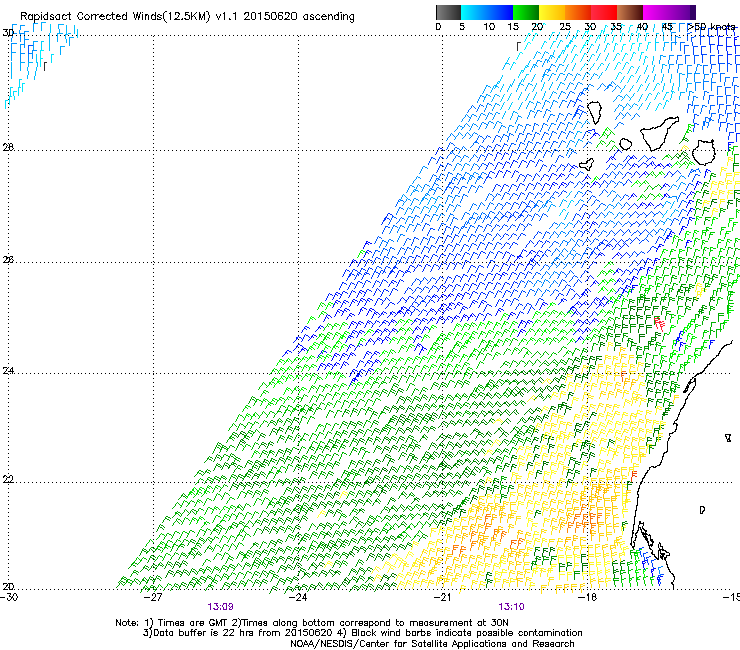Click the purple "13:09" time label
The image size is (740, 650).
[220, 607]
